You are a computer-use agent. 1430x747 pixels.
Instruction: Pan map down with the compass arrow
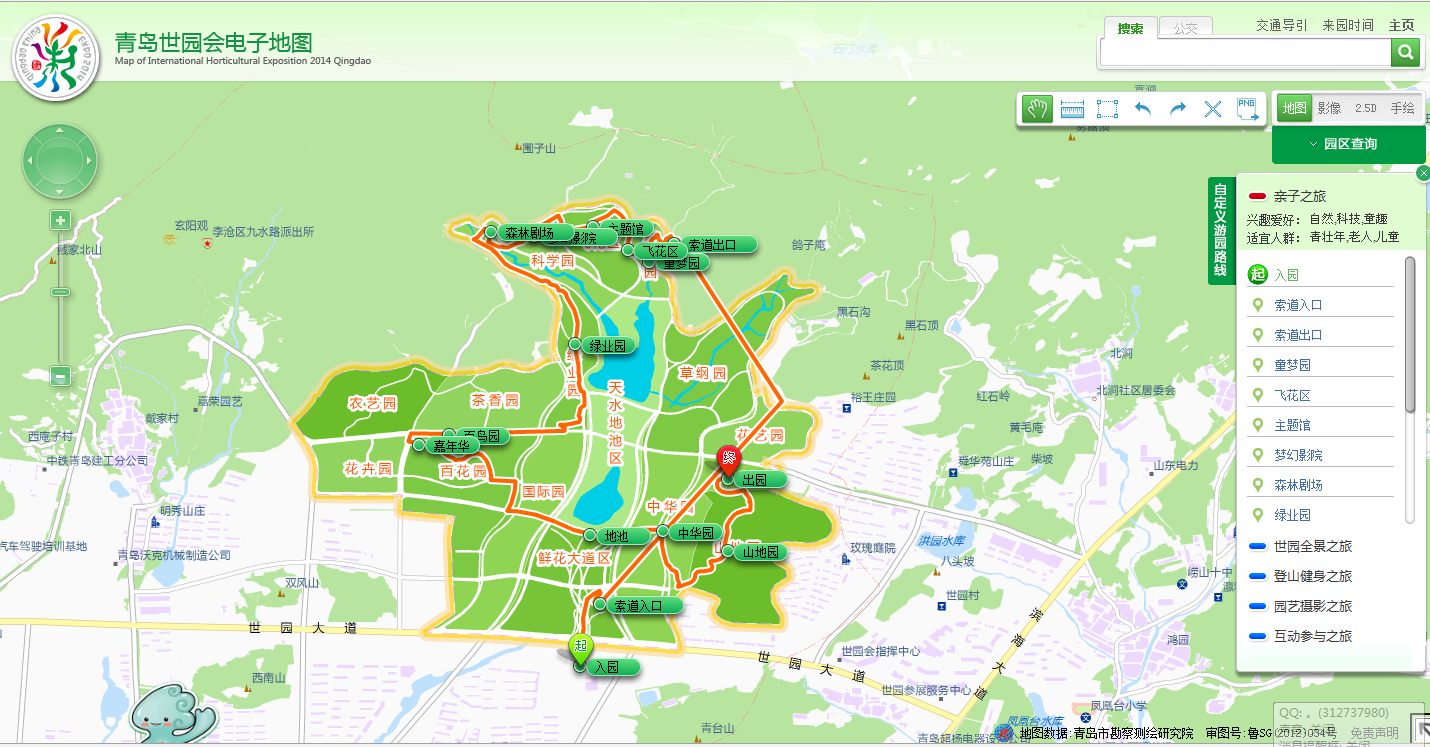[x=60, y=192]
